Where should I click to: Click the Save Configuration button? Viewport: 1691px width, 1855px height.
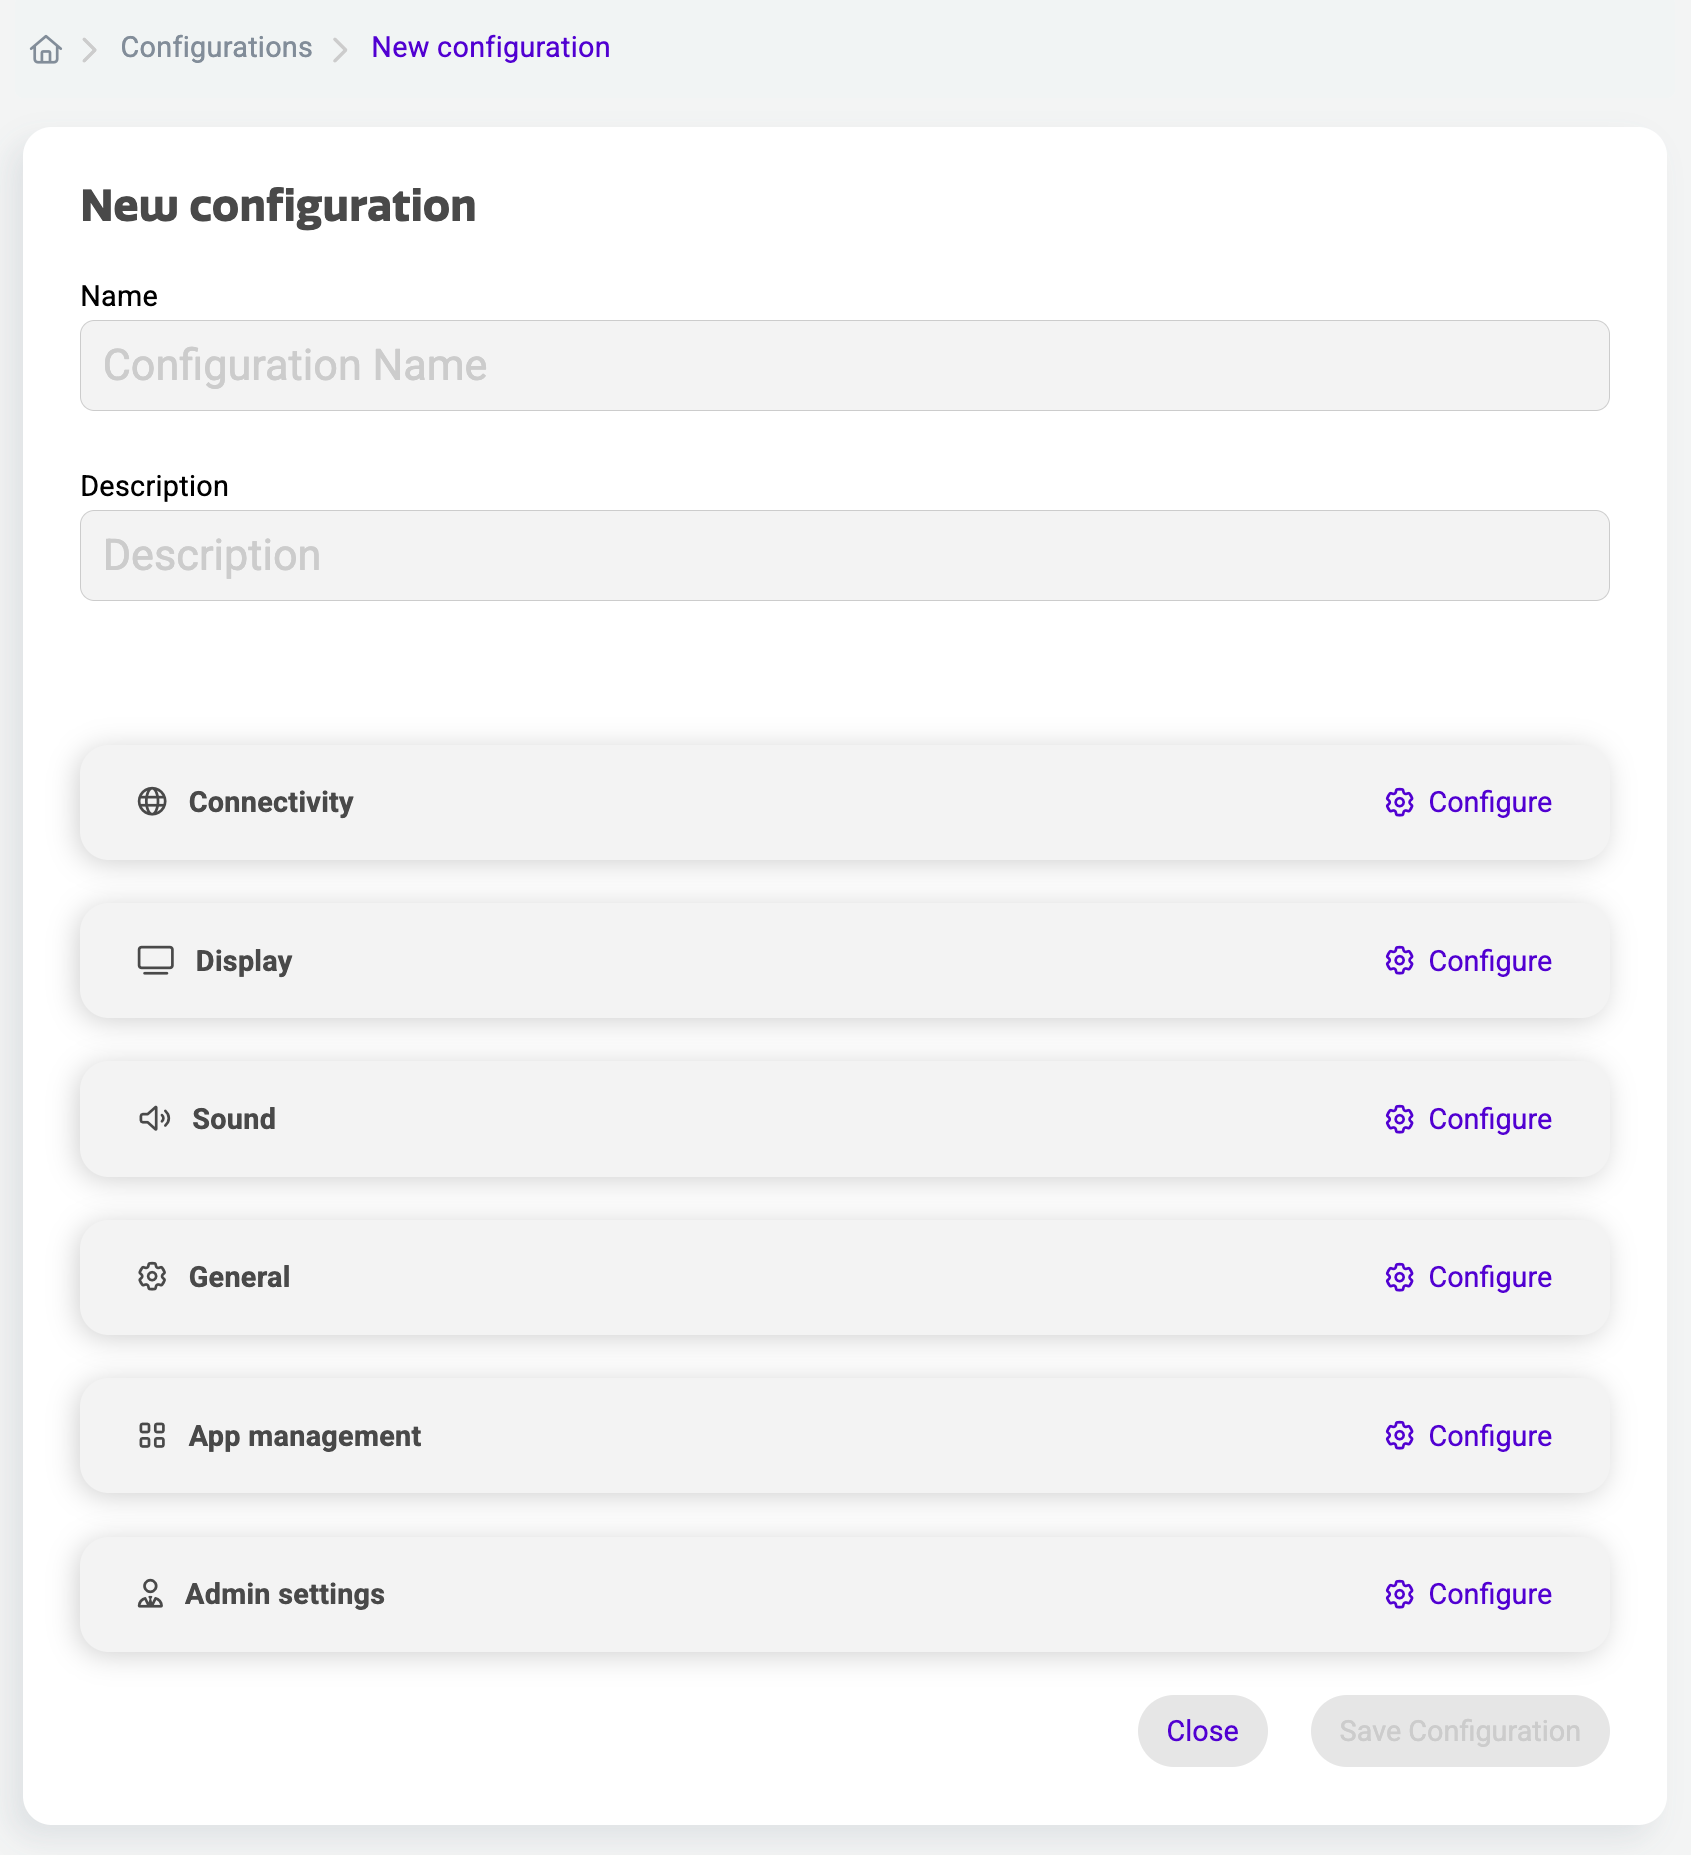(1459, 1731)
